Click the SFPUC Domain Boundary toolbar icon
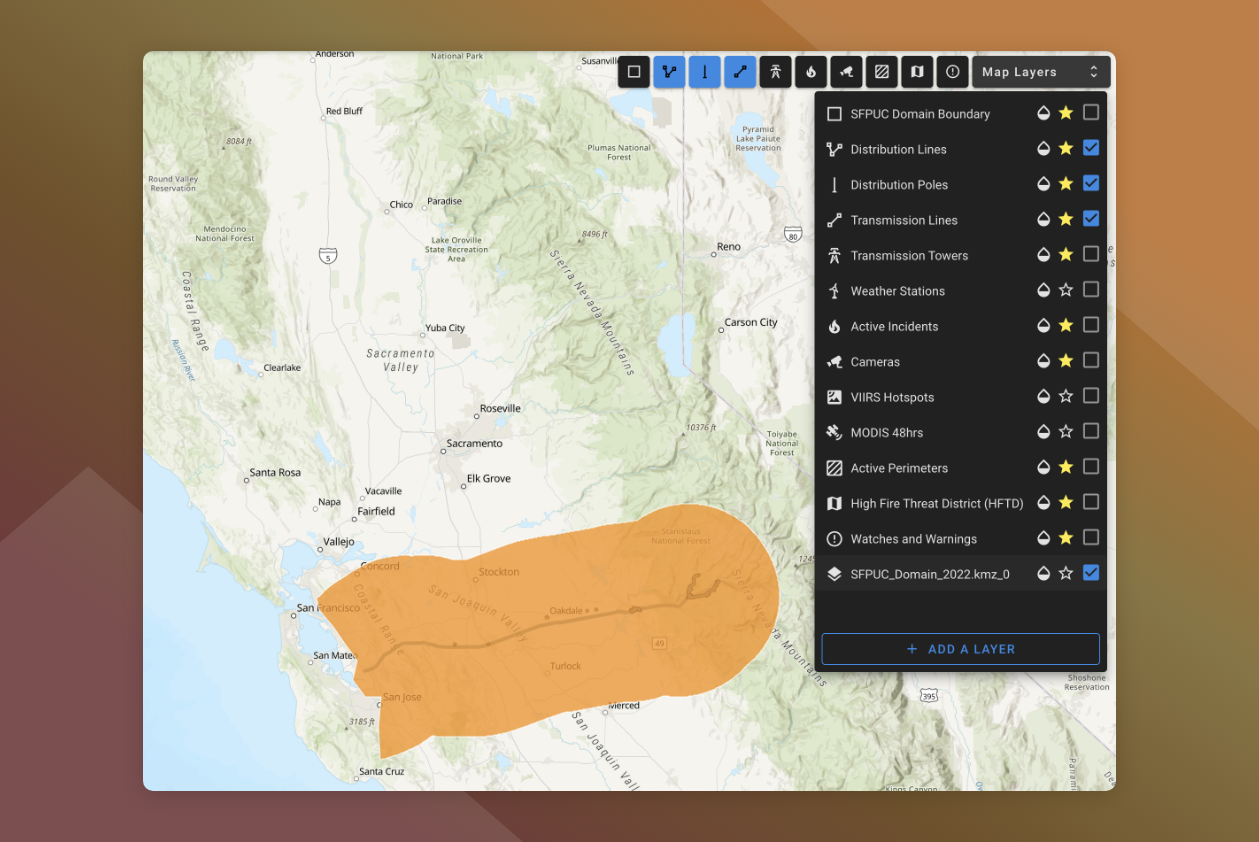Image resolution: width=1259 pixels, height=842 pixels. pos(634,72)
